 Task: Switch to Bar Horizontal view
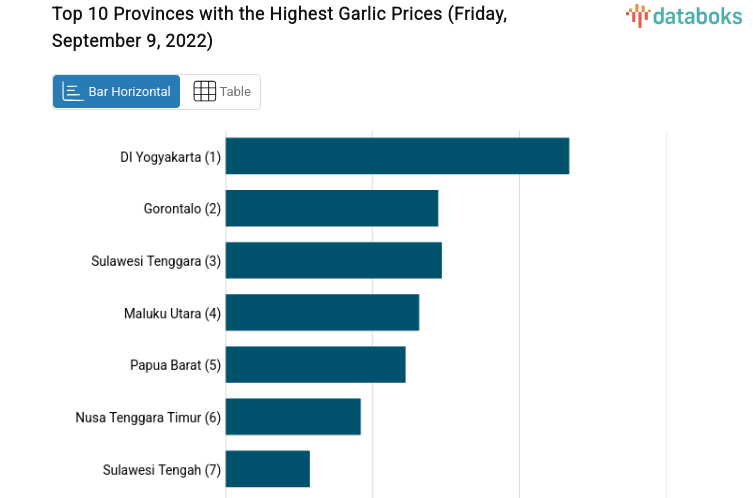(x=117, y=92)
